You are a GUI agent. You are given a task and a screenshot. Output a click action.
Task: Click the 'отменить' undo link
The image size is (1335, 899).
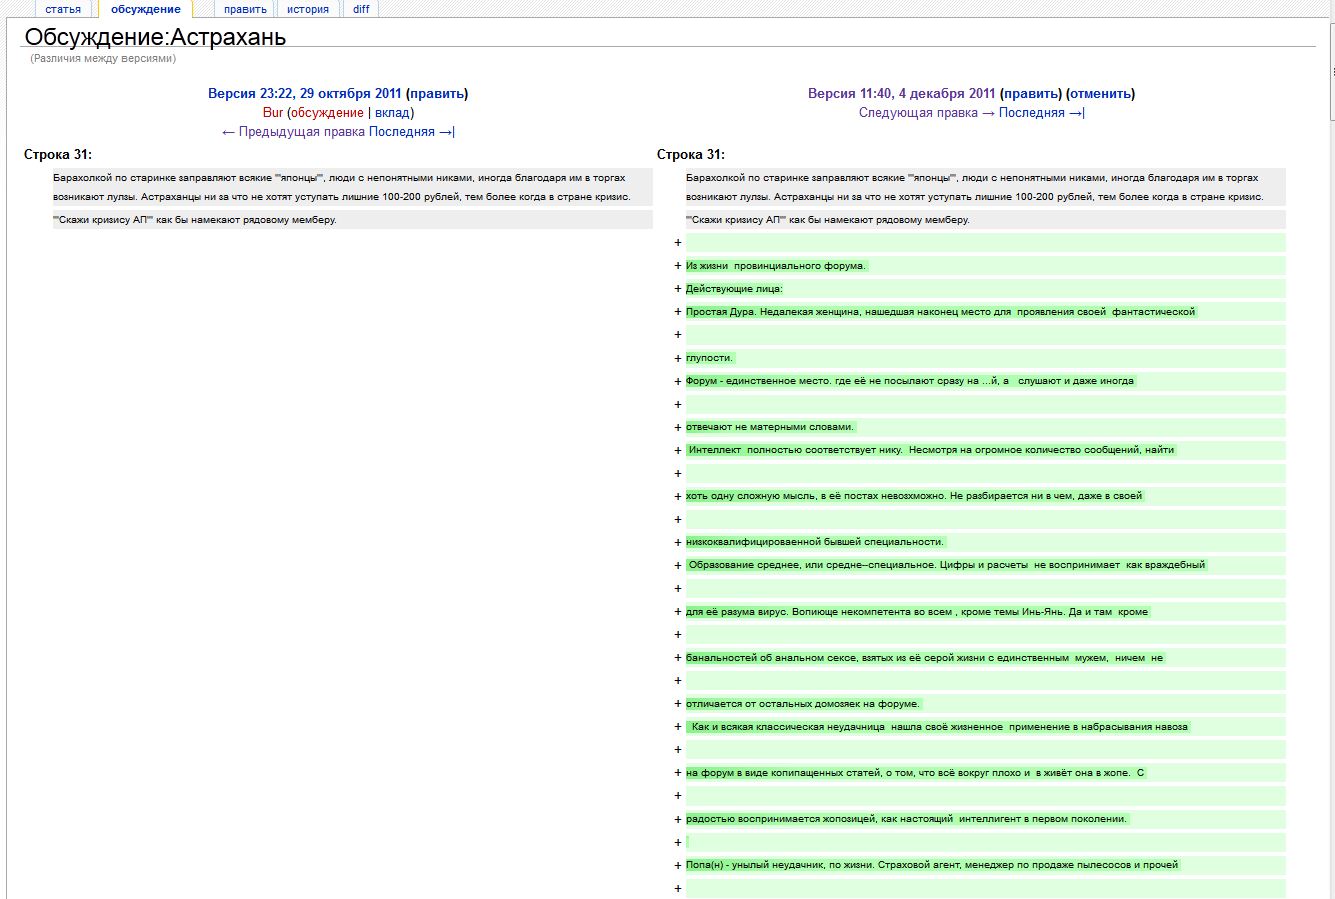pos(1100,94)
